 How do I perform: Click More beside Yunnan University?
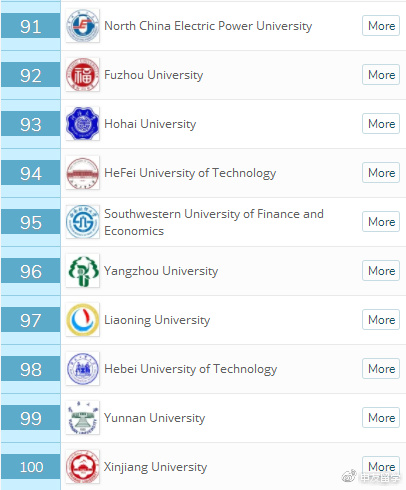pos(381,418)
